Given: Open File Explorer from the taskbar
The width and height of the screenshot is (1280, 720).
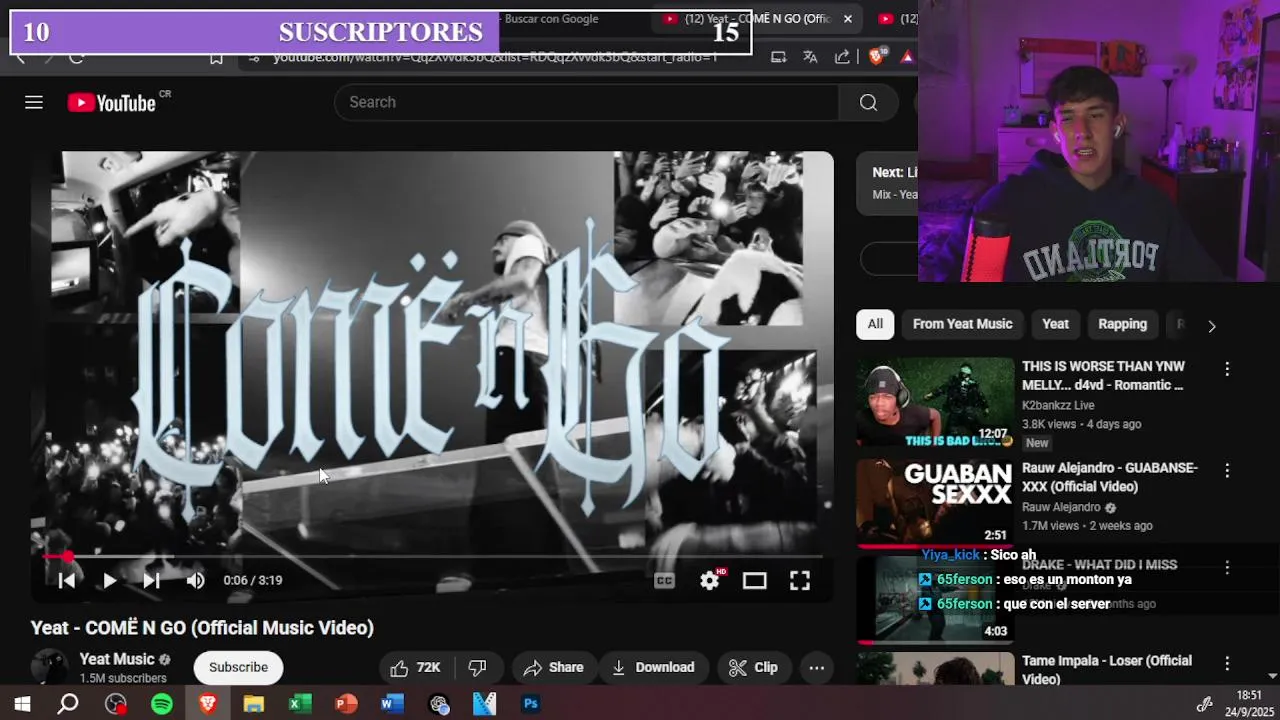Looking at the screenshot, I should (254, 704).
